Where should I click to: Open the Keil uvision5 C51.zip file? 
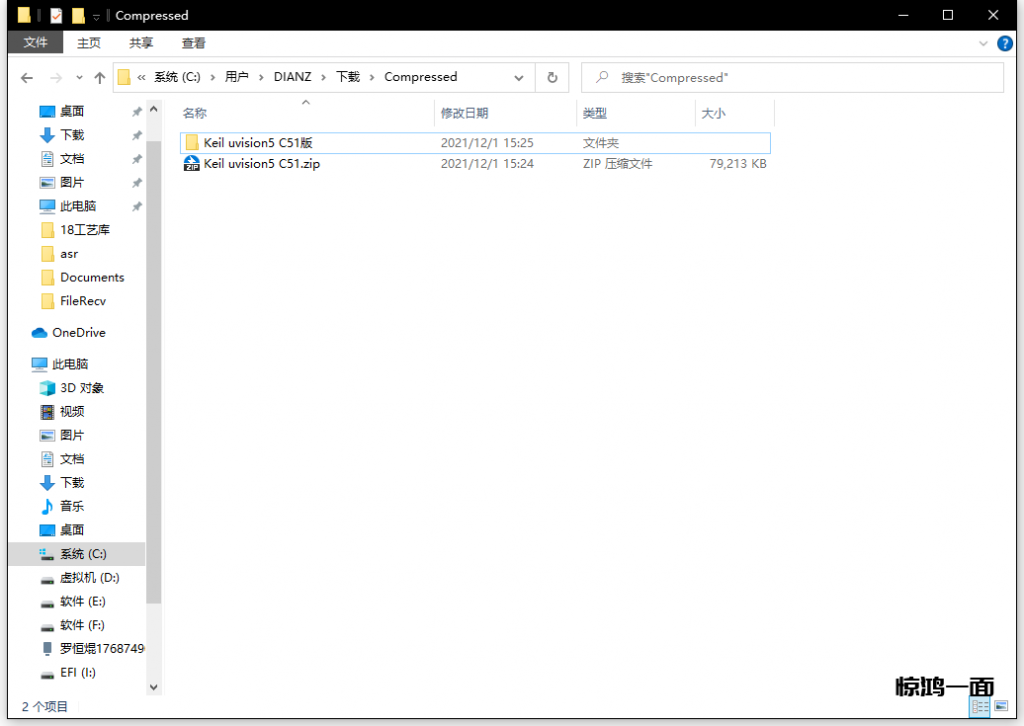point(261,163)
